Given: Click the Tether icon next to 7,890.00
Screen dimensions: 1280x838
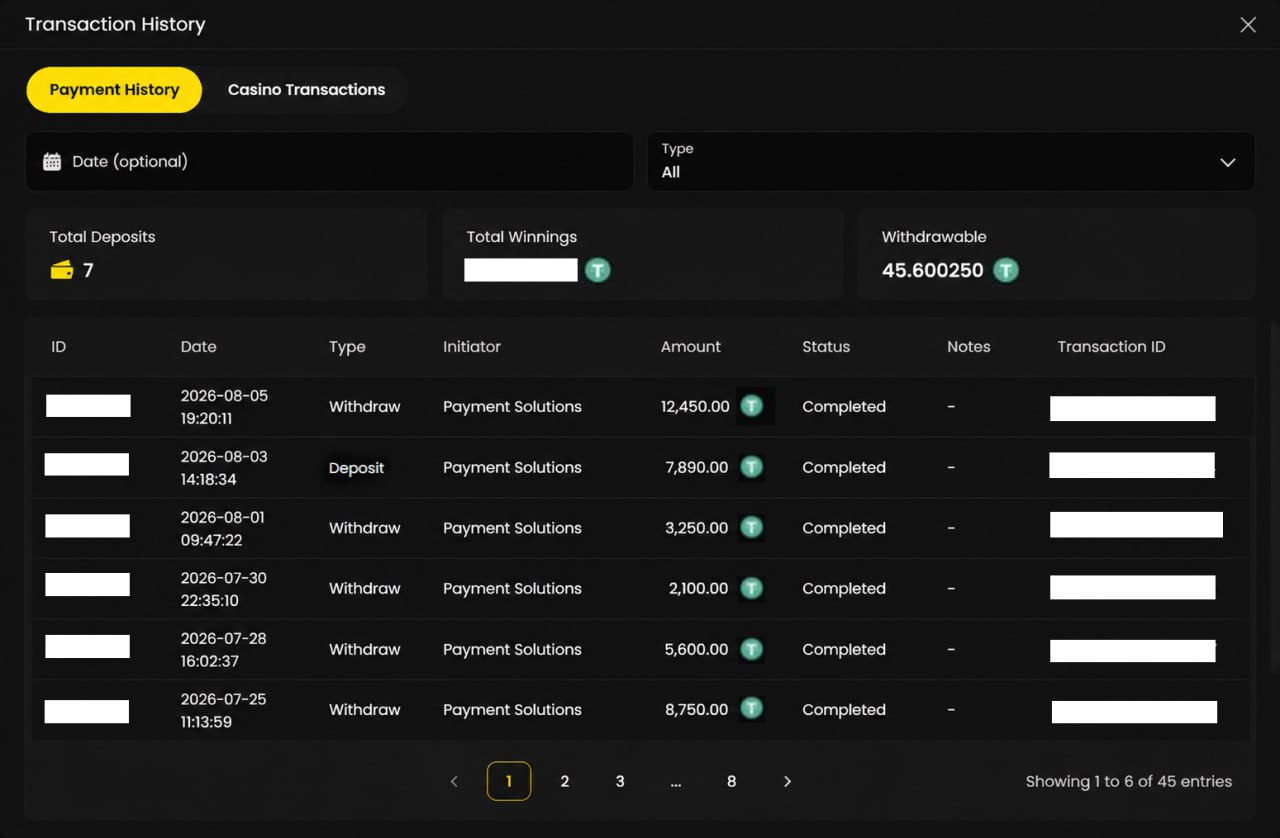Looking at the screenshot, I should [751, 467].
